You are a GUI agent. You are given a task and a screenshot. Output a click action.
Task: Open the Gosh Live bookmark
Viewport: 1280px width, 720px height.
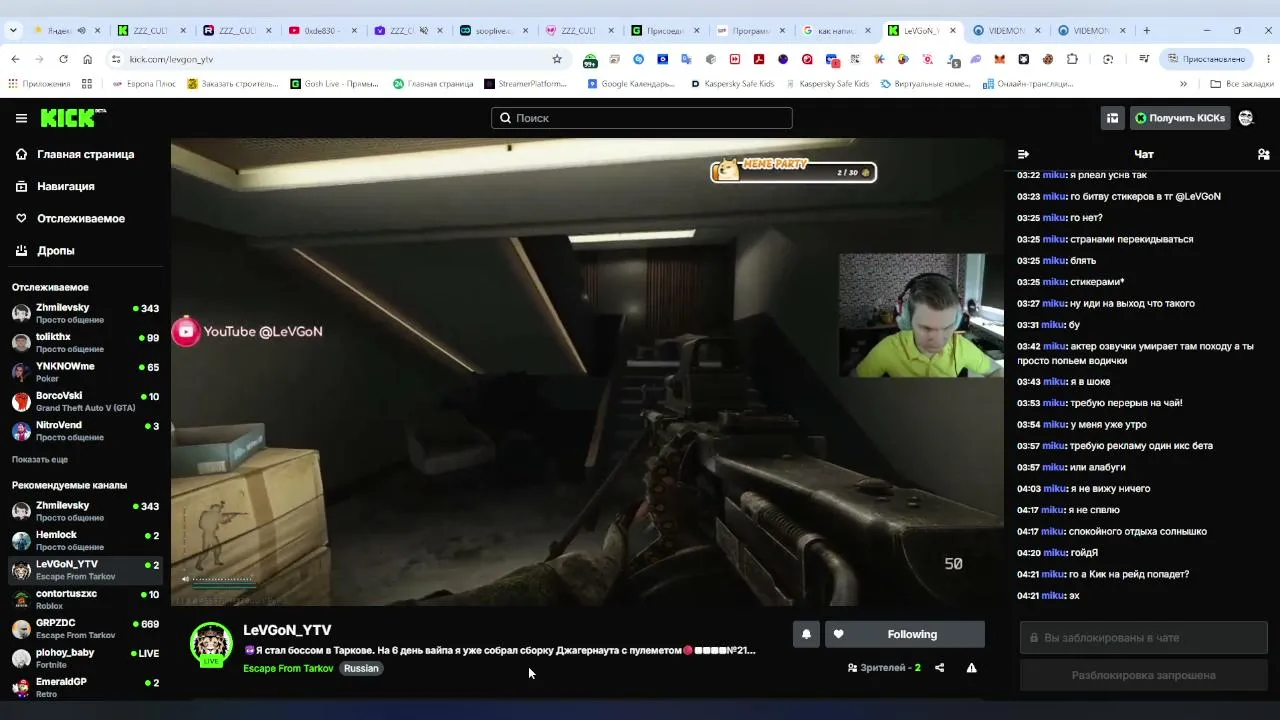tap(335, 84)
